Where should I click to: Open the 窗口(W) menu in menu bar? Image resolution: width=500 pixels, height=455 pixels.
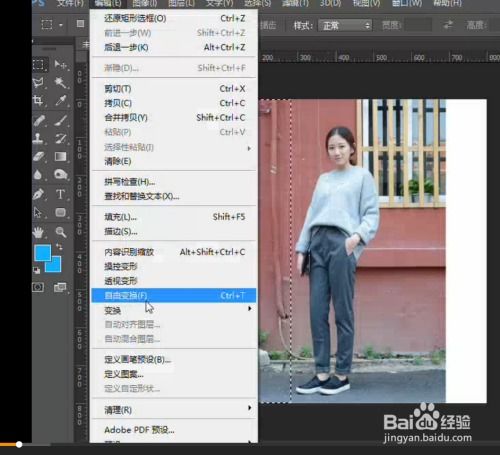point(407,3)
